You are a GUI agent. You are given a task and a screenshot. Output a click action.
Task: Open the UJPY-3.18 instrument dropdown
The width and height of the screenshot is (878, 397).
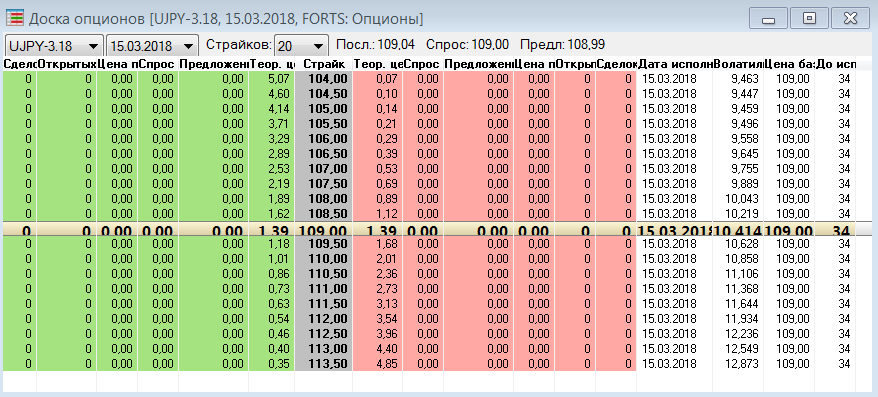tap(54, 45)
